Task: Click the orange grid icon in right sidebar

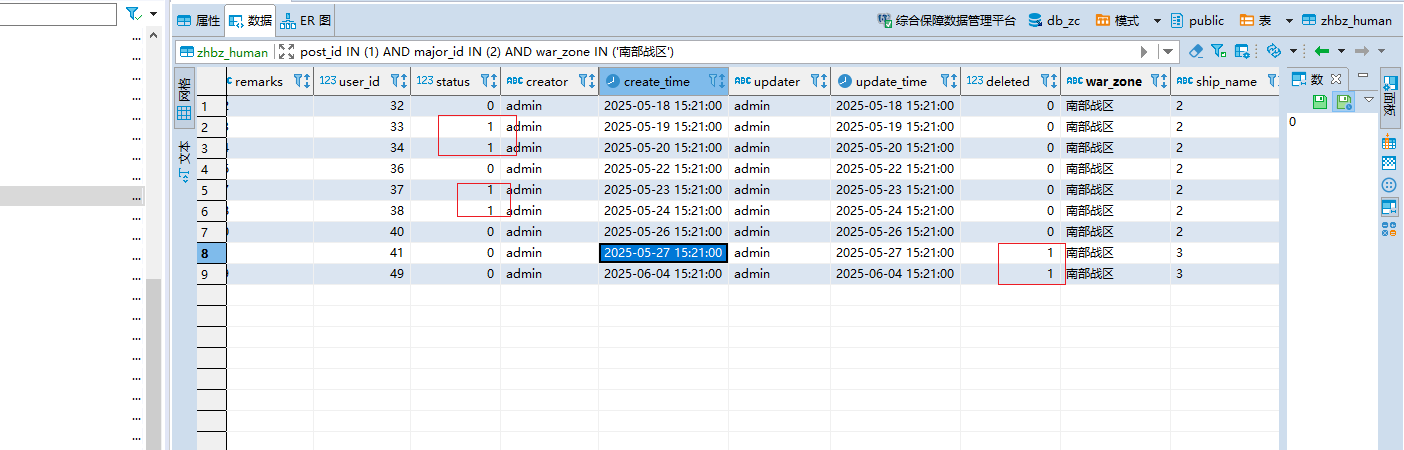Action: click(1389, 144)
